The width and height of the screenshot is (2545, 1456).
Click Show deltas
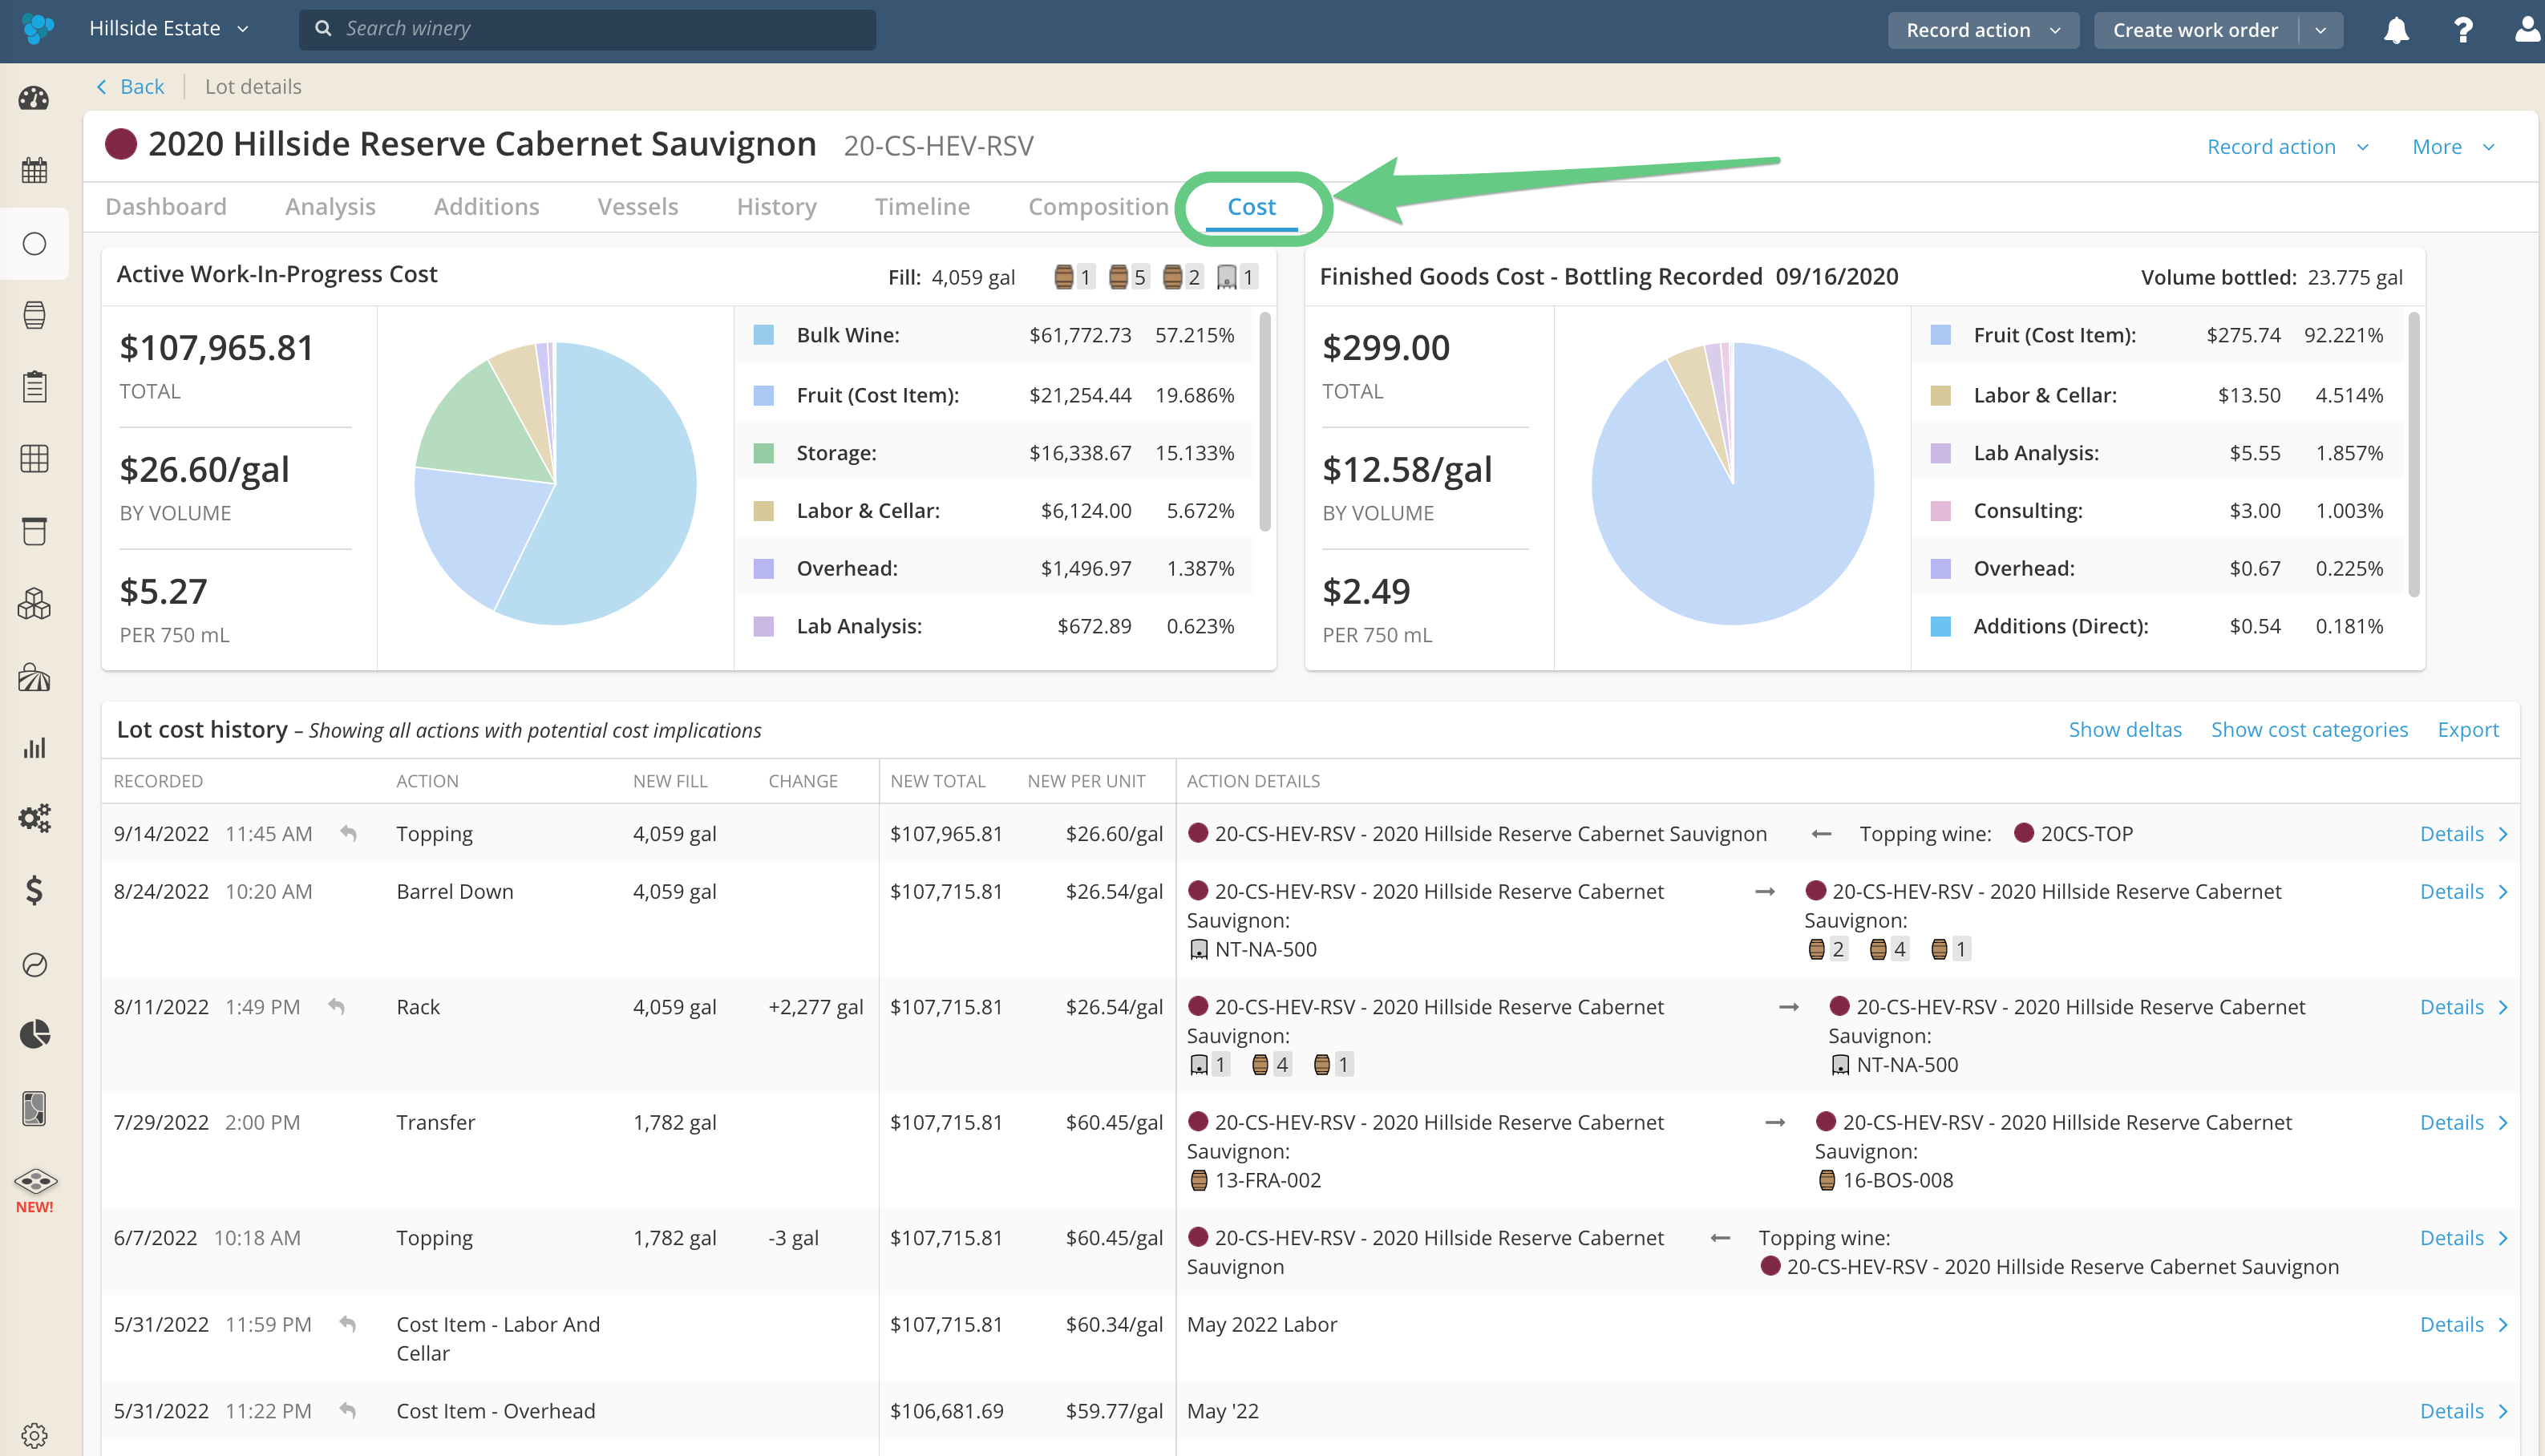[2125, 729]
